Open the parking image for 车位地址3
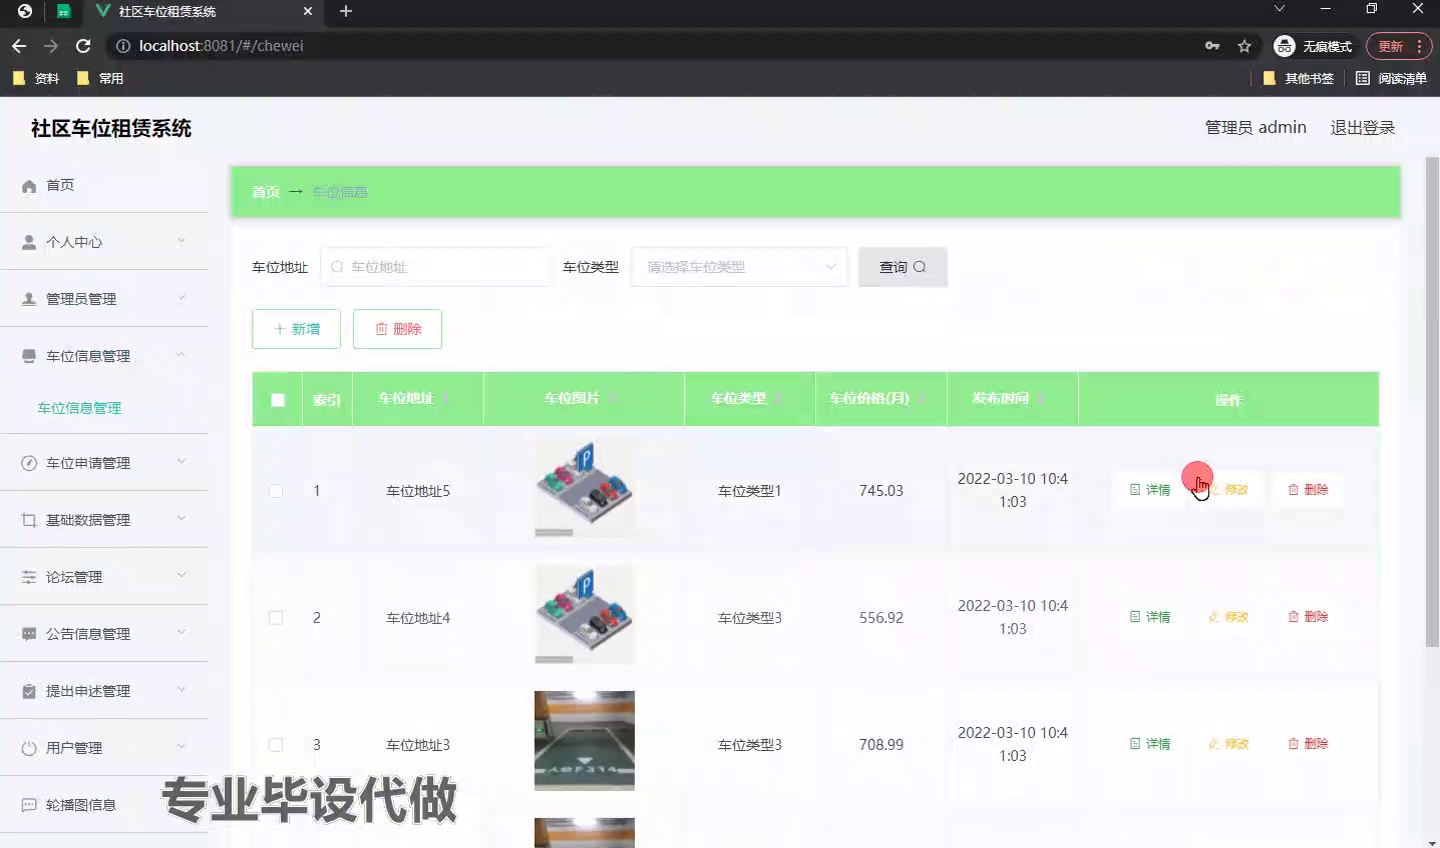The image size is (1440, 848). coord(585,741)
